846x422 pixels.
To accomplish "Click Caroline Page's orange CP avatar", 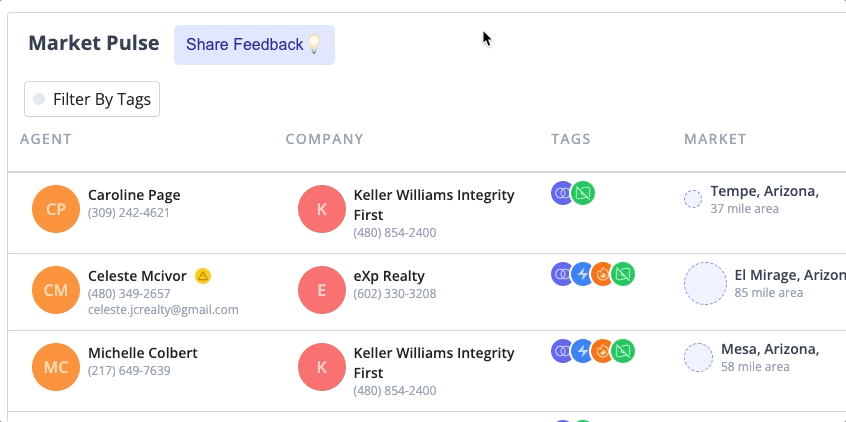I will tap(56, 209).
